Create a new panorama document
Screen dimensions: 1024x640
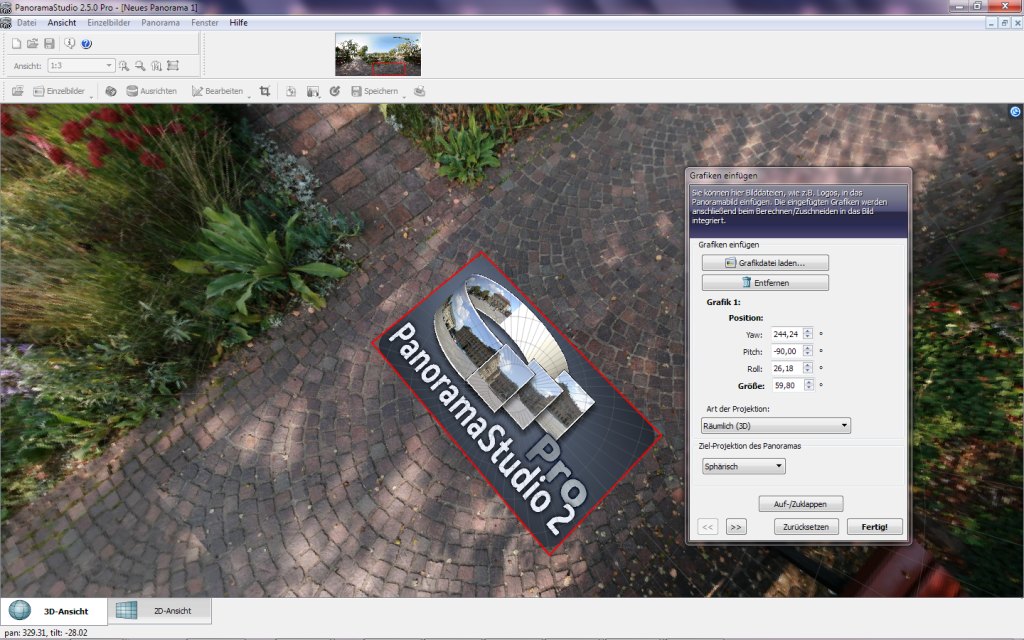pos(16,44)
